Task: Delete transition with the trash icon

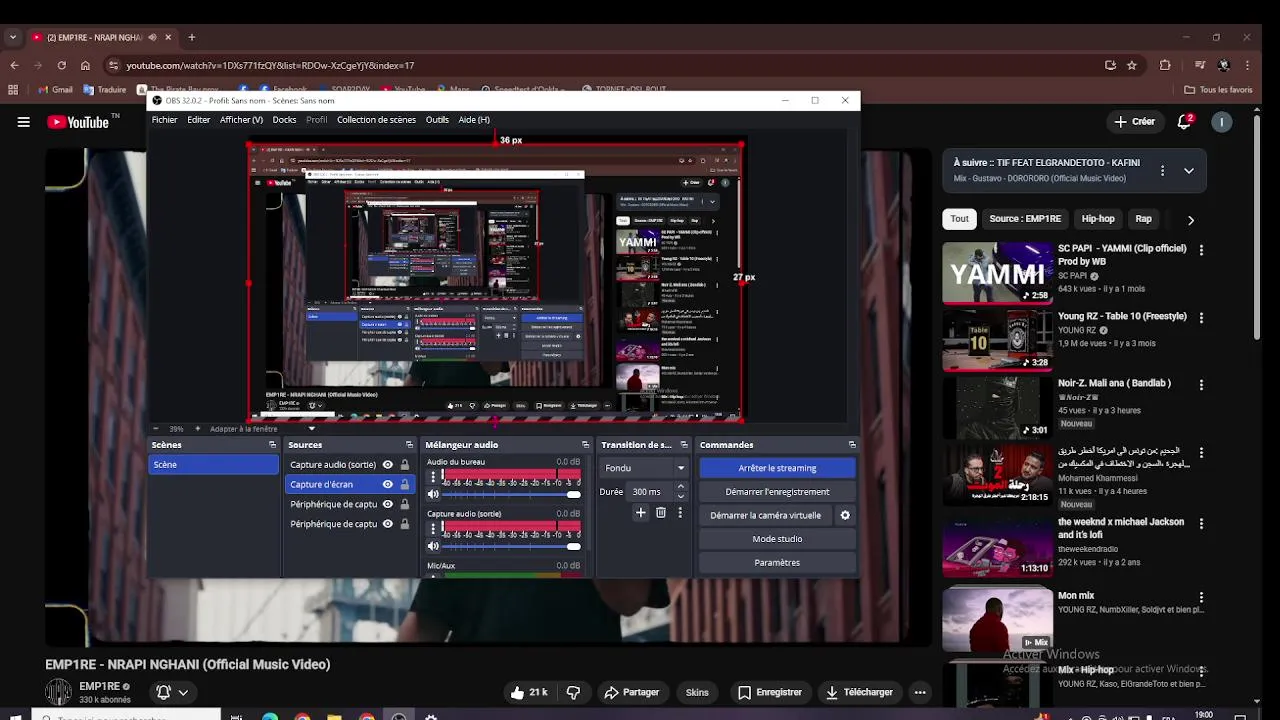Action: 661,513
